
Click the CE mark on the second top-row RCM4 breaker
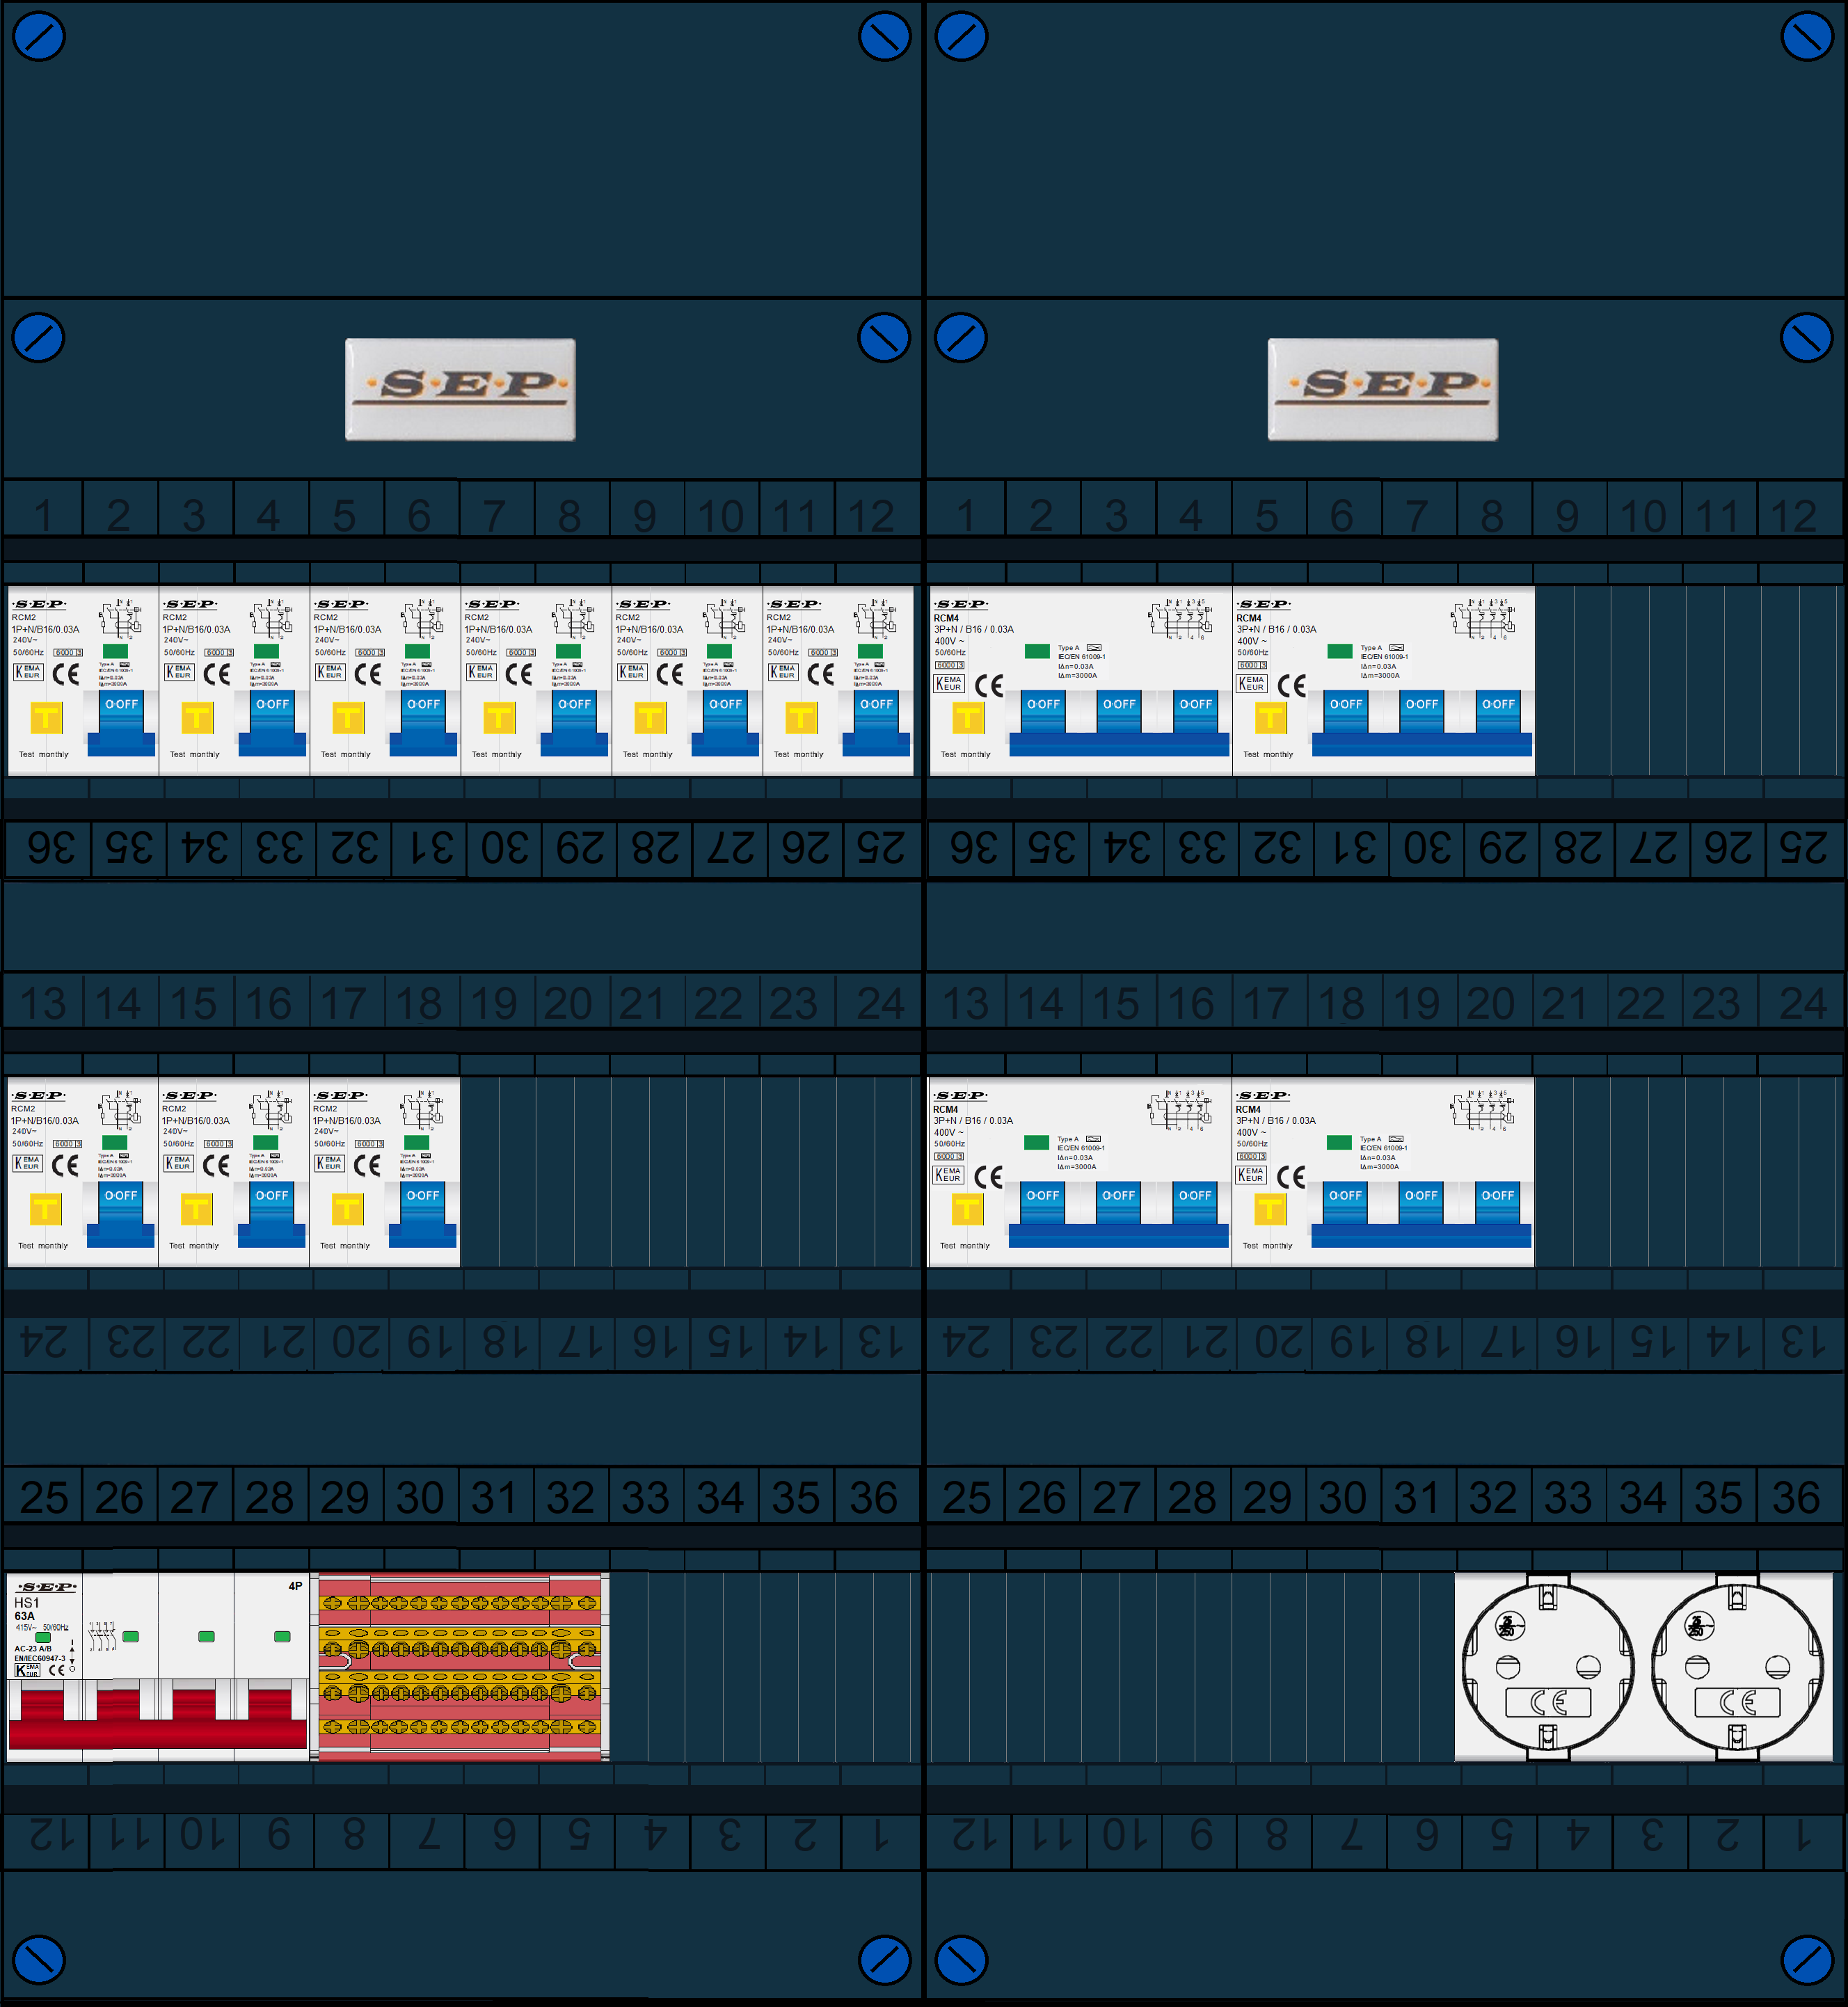[x=1292, y=686]
